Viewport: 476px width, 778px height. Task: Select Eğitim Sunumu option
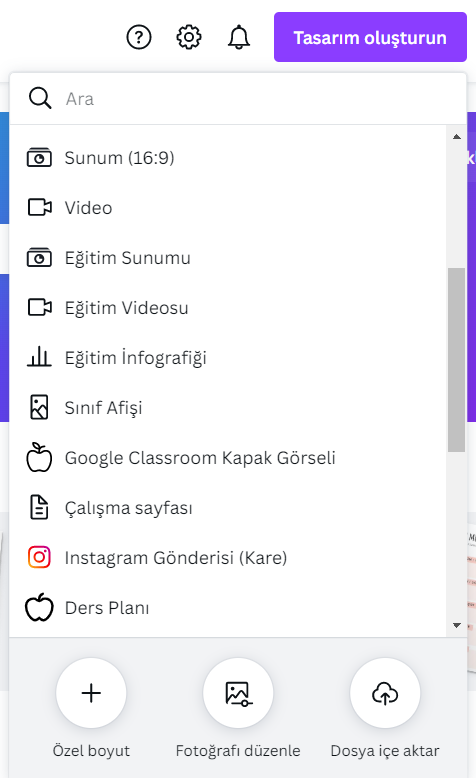coord(228,258)
